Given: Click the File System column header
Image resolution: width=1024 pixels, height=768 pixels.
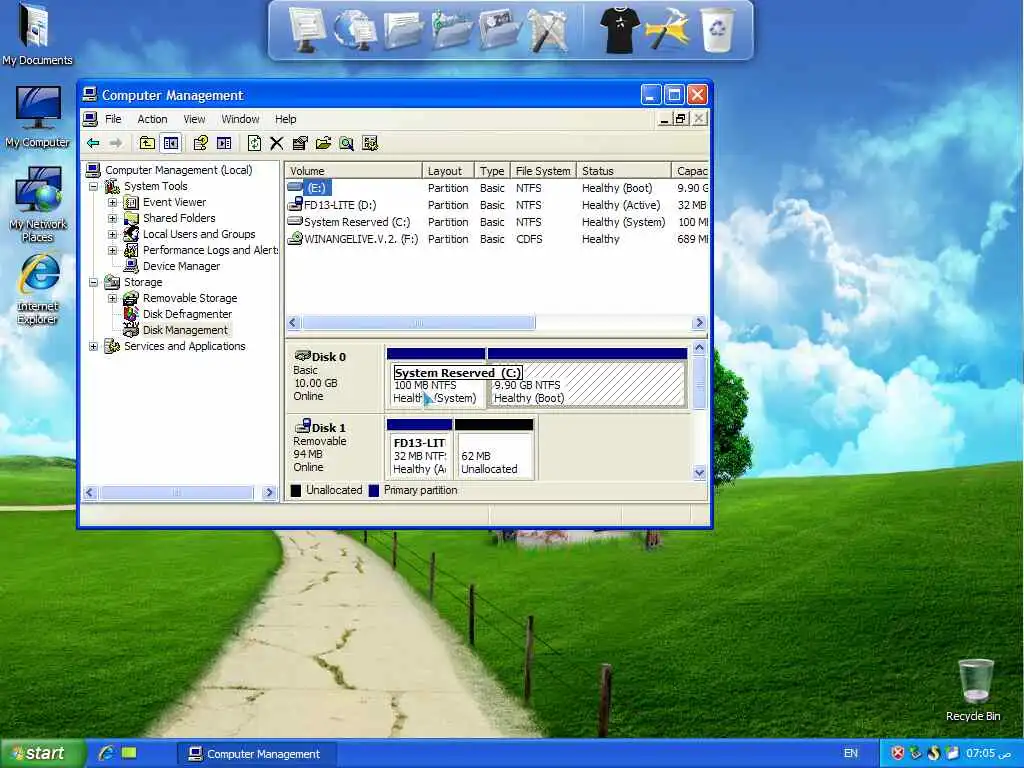Looking at the screenshot, I should pyautogui.click(x=543, y=170).
